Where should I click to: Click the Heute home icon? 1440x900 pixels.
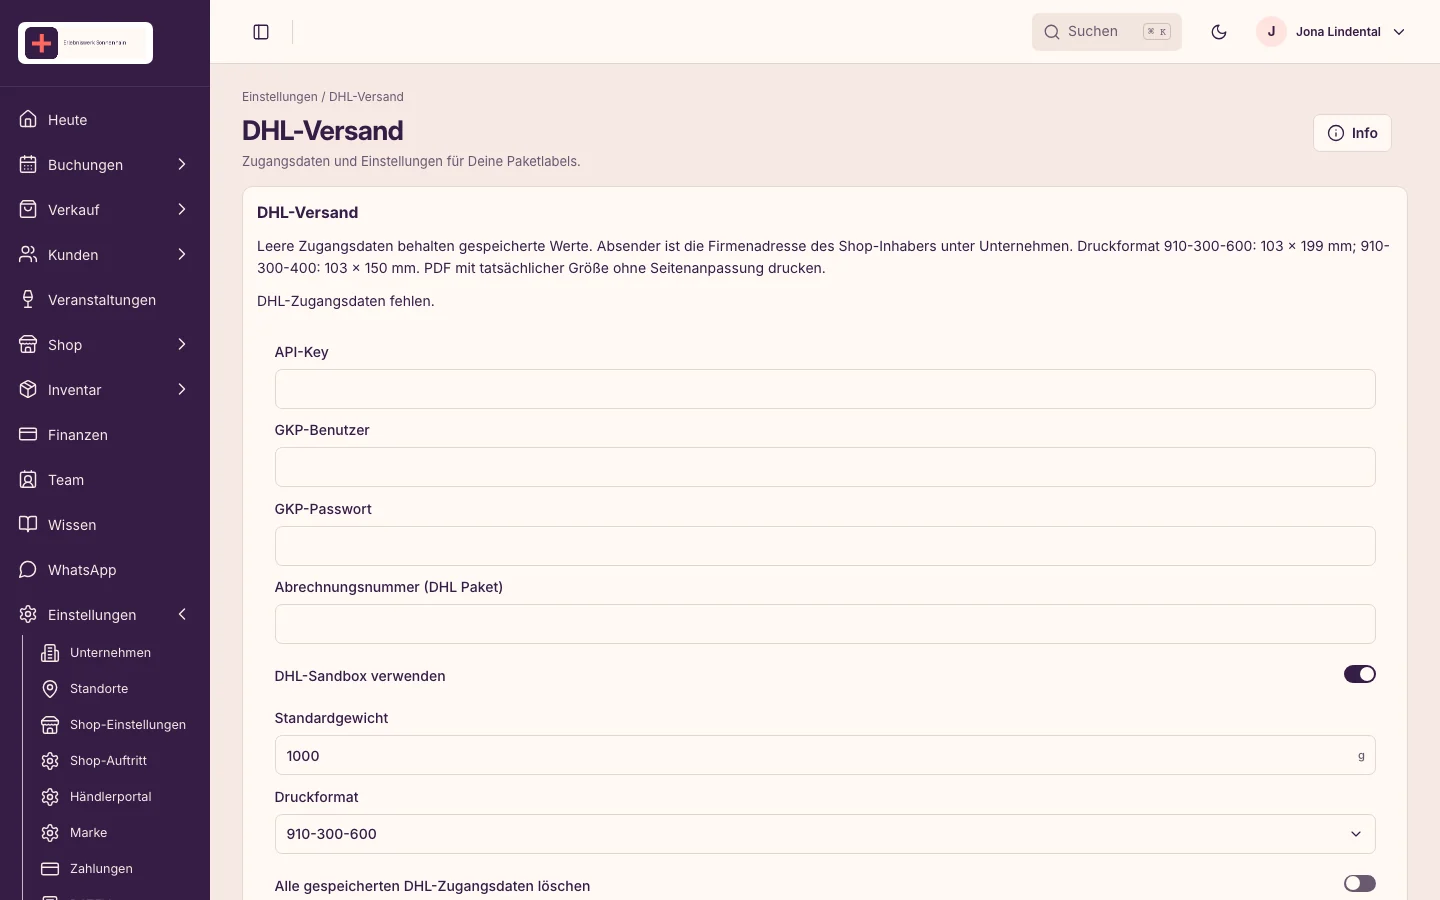(28, 120)
